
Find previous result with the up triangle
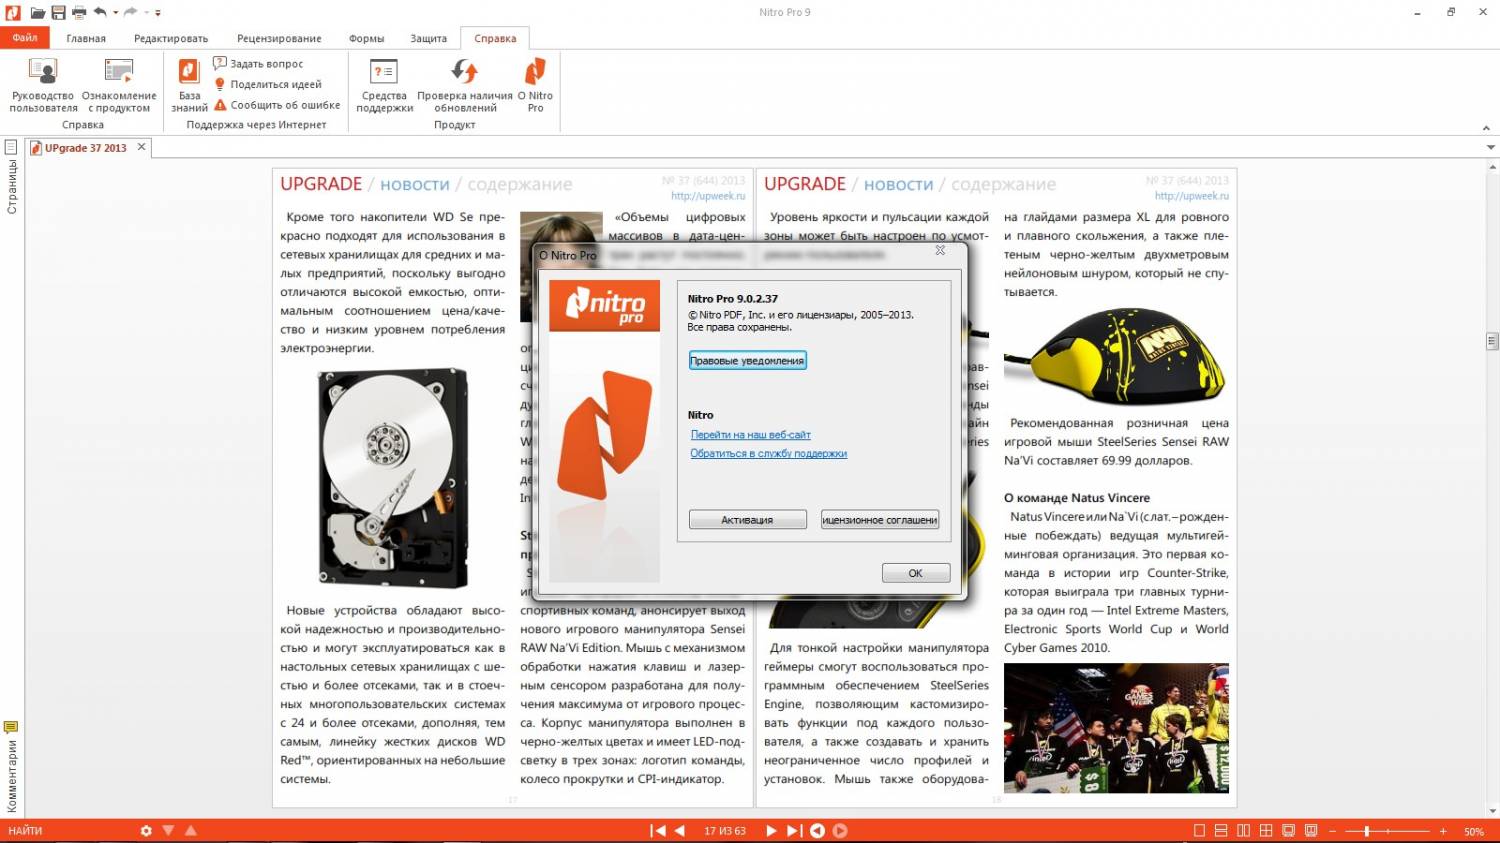point(191,831)
